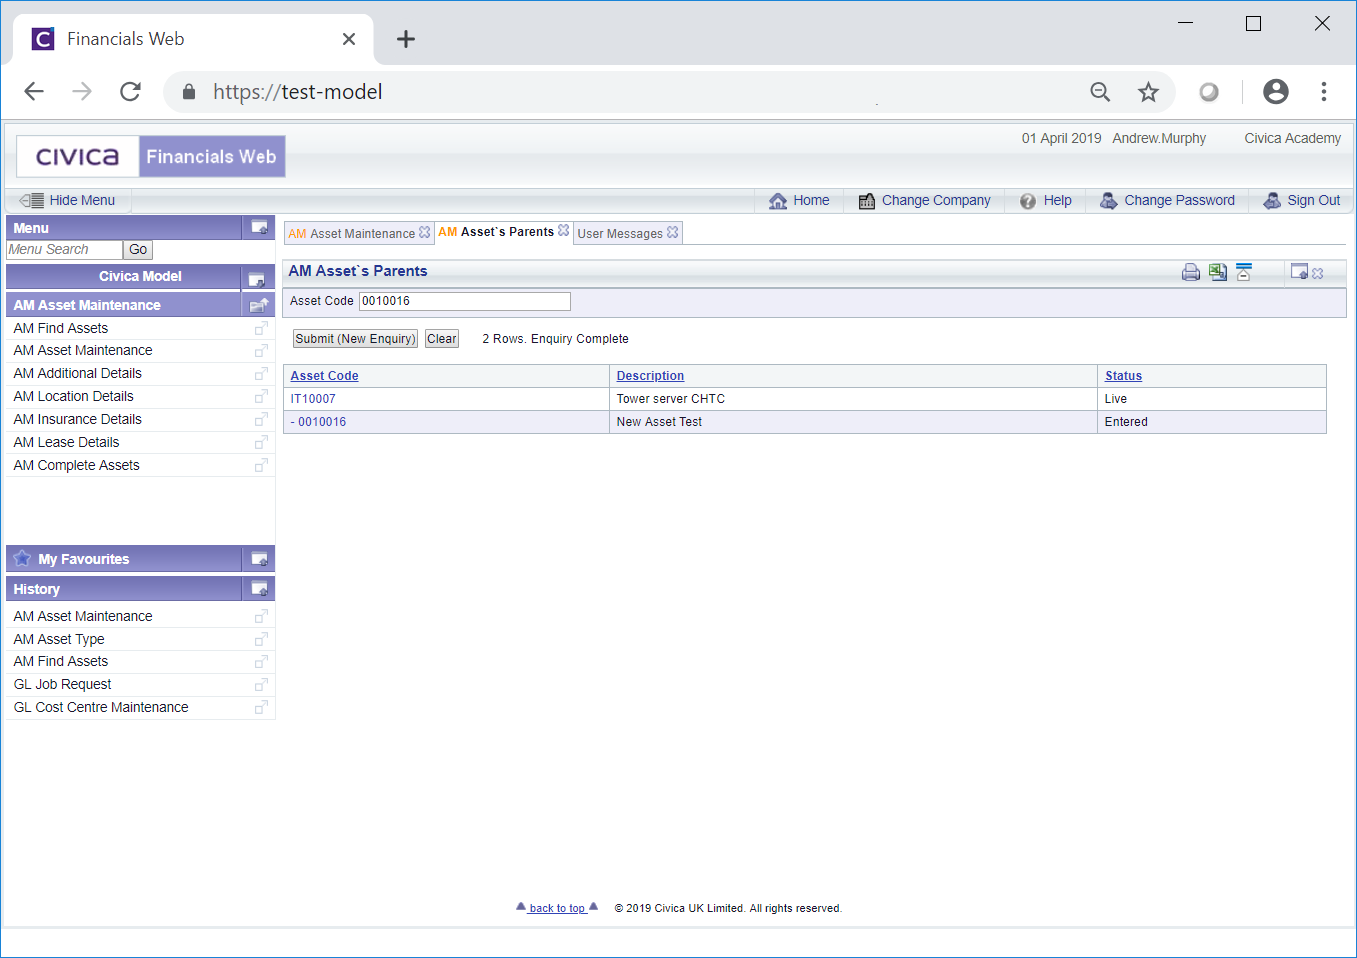The height and width of the screenshot is (958, 1357).
Task: Click the Go button beside Menu Search
Action: [138, 250]
